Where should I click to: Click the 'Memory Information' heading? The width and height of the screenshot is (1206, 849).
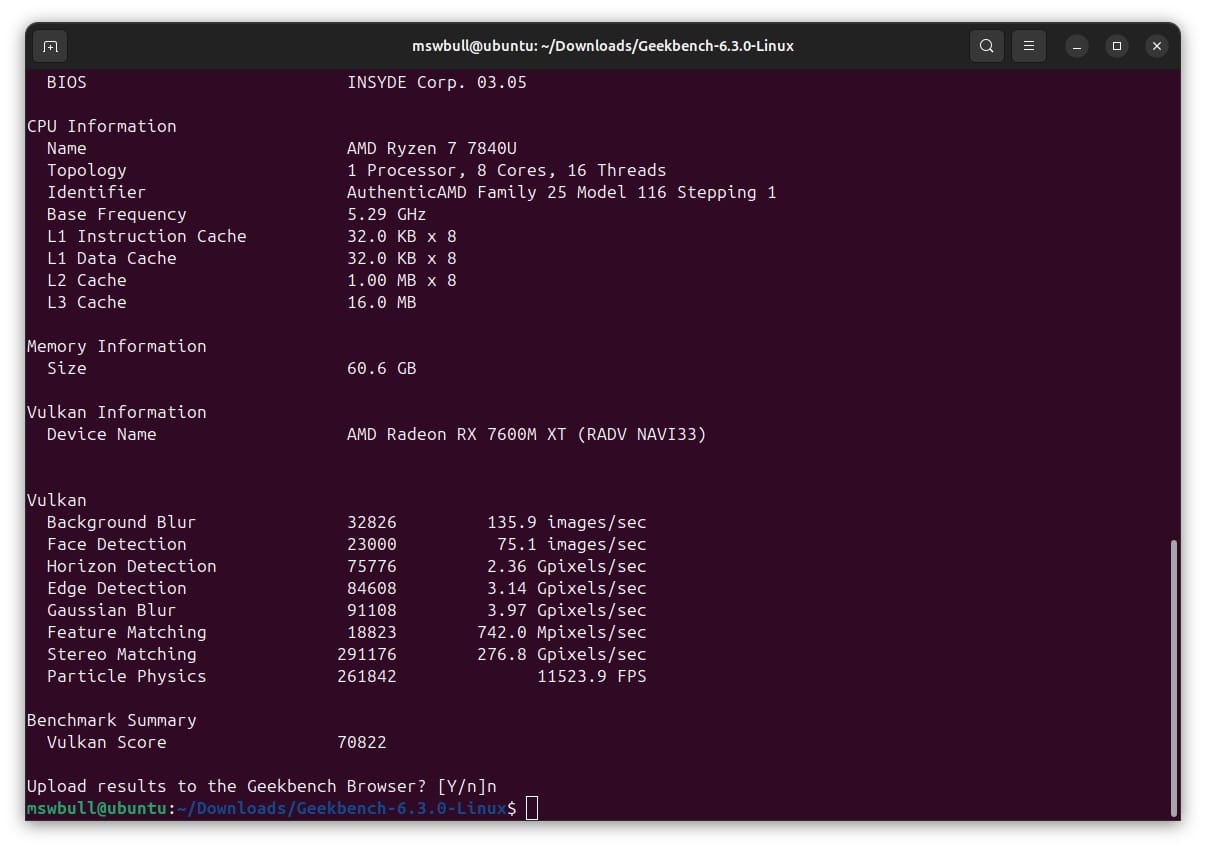[116, 346]
